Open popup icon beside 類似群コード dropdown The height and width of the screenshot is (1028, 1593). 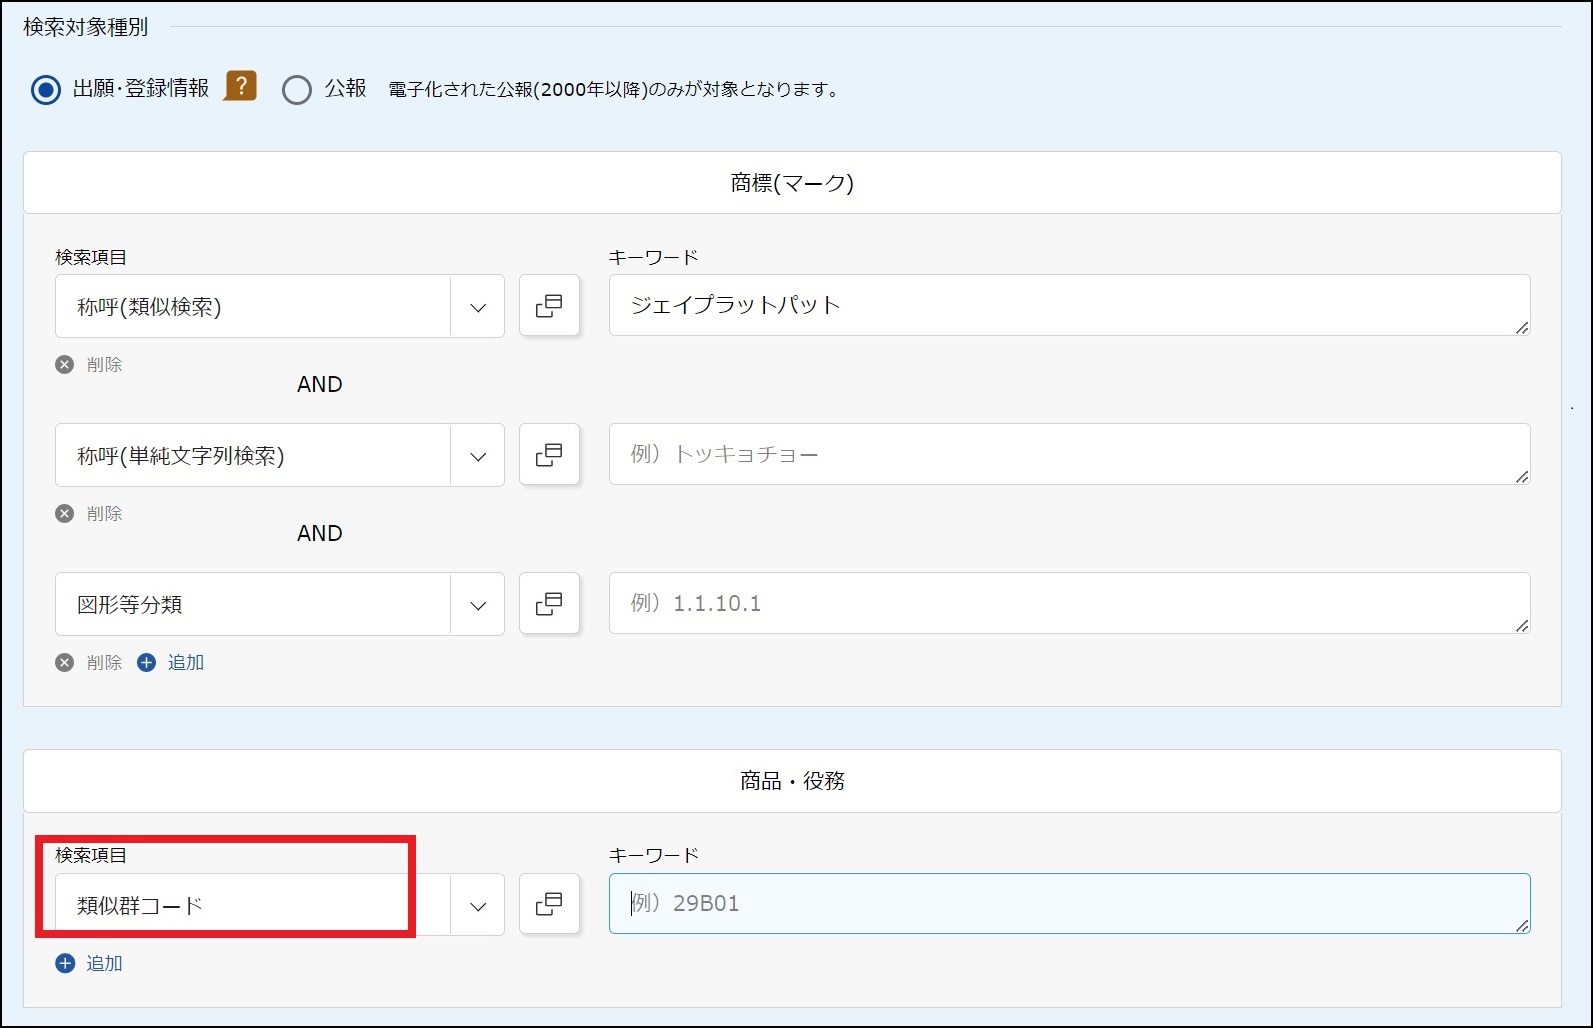click(549, 904)
